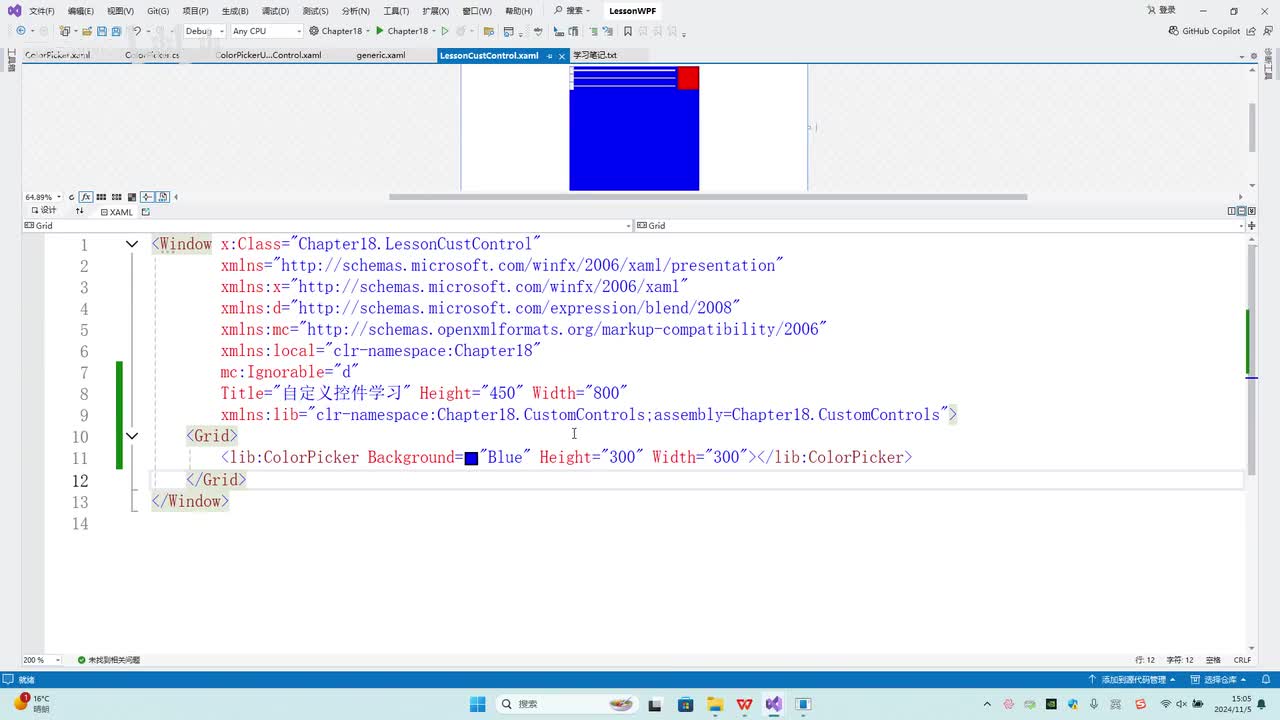The height and width of the screenshot is (720, 1280).
Task: Pop out the XAML pane icon
Action: tap(145, 212)
